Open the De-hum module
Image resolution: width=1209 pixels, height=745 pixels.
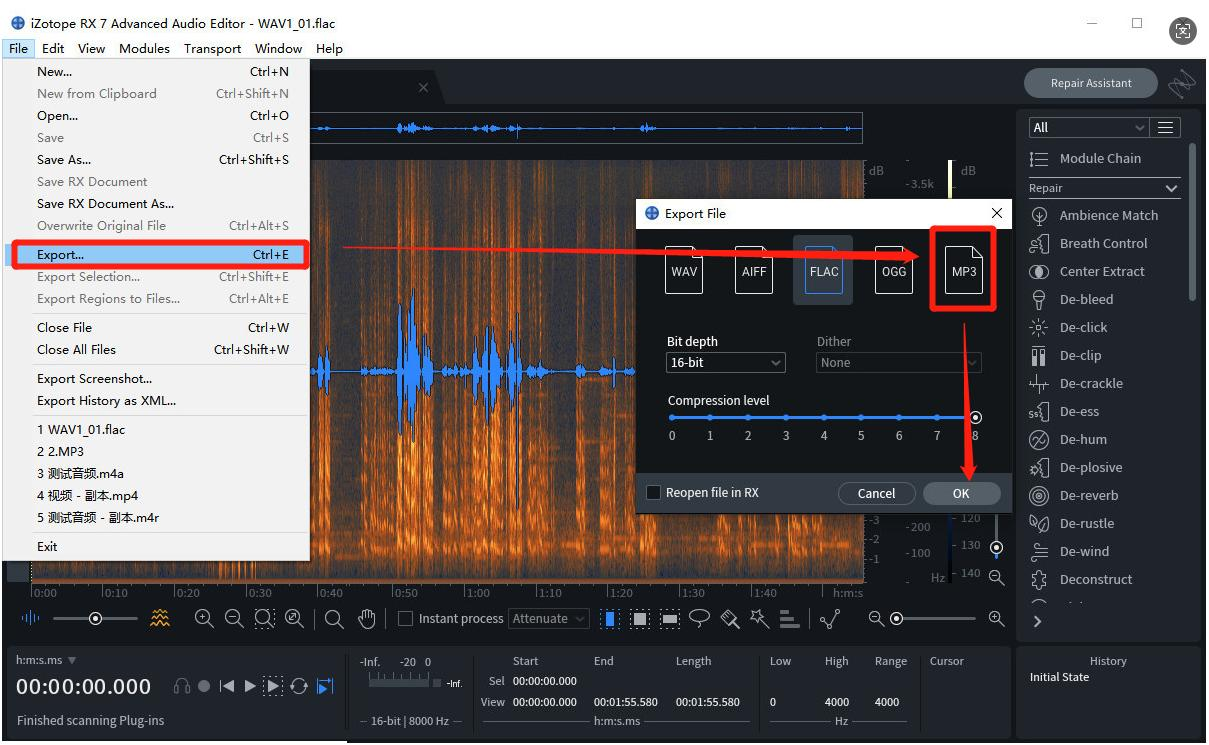[x=1083, y=439]
